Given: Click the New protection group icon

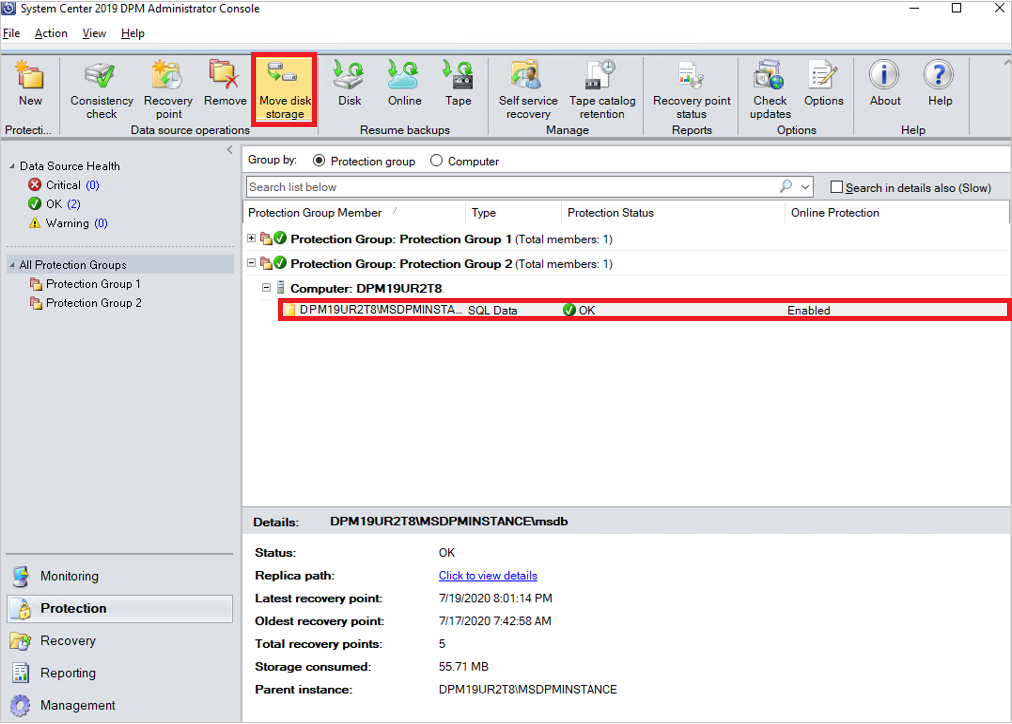Looking at the screenshot, I should click(x=30, y=83).
